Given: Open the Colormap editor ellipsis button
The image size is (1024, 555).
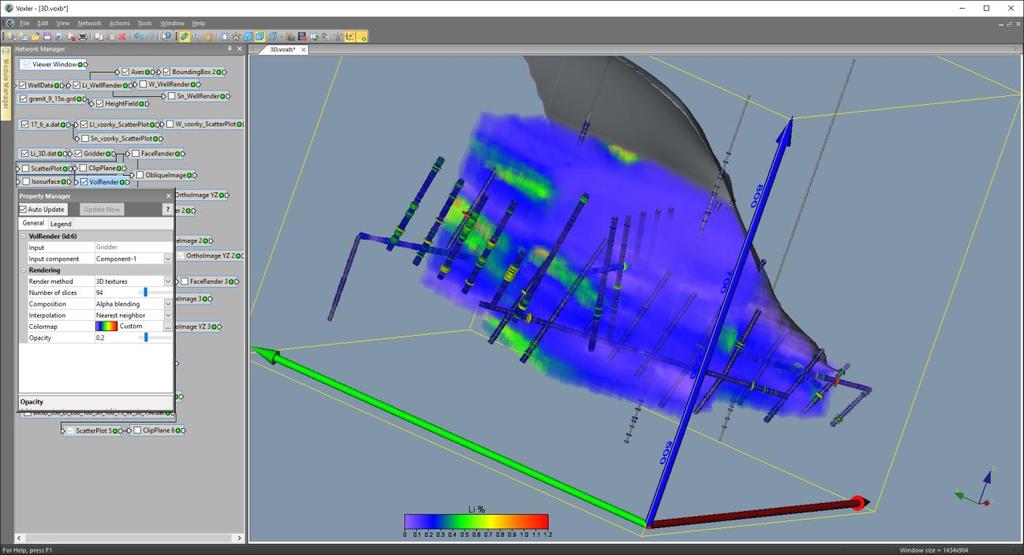Looking at the screenshot, I should (168, 326).
